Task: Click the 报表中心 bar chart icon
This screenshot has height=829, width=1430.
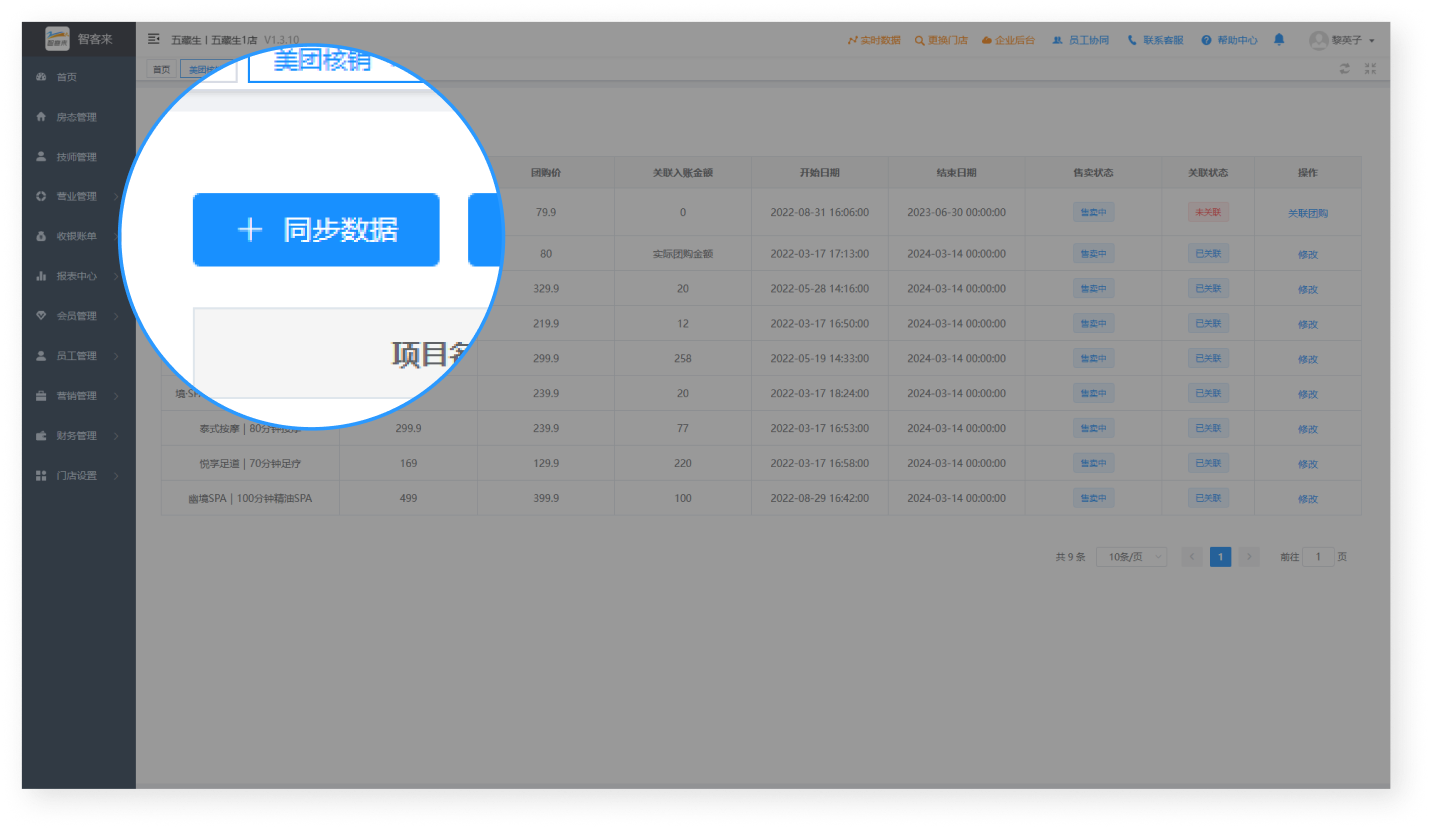Action: [41, 276]
